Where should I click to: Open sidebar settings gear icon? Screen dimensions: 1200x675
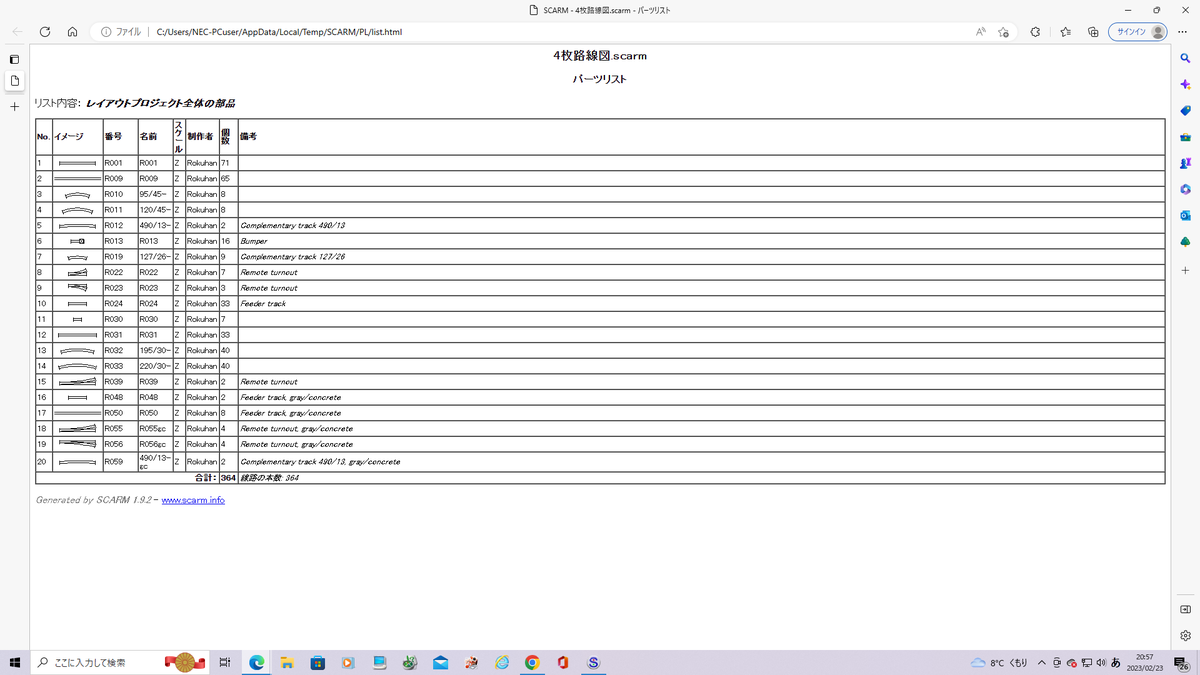pyautogui.click(x=1185, y=635)
